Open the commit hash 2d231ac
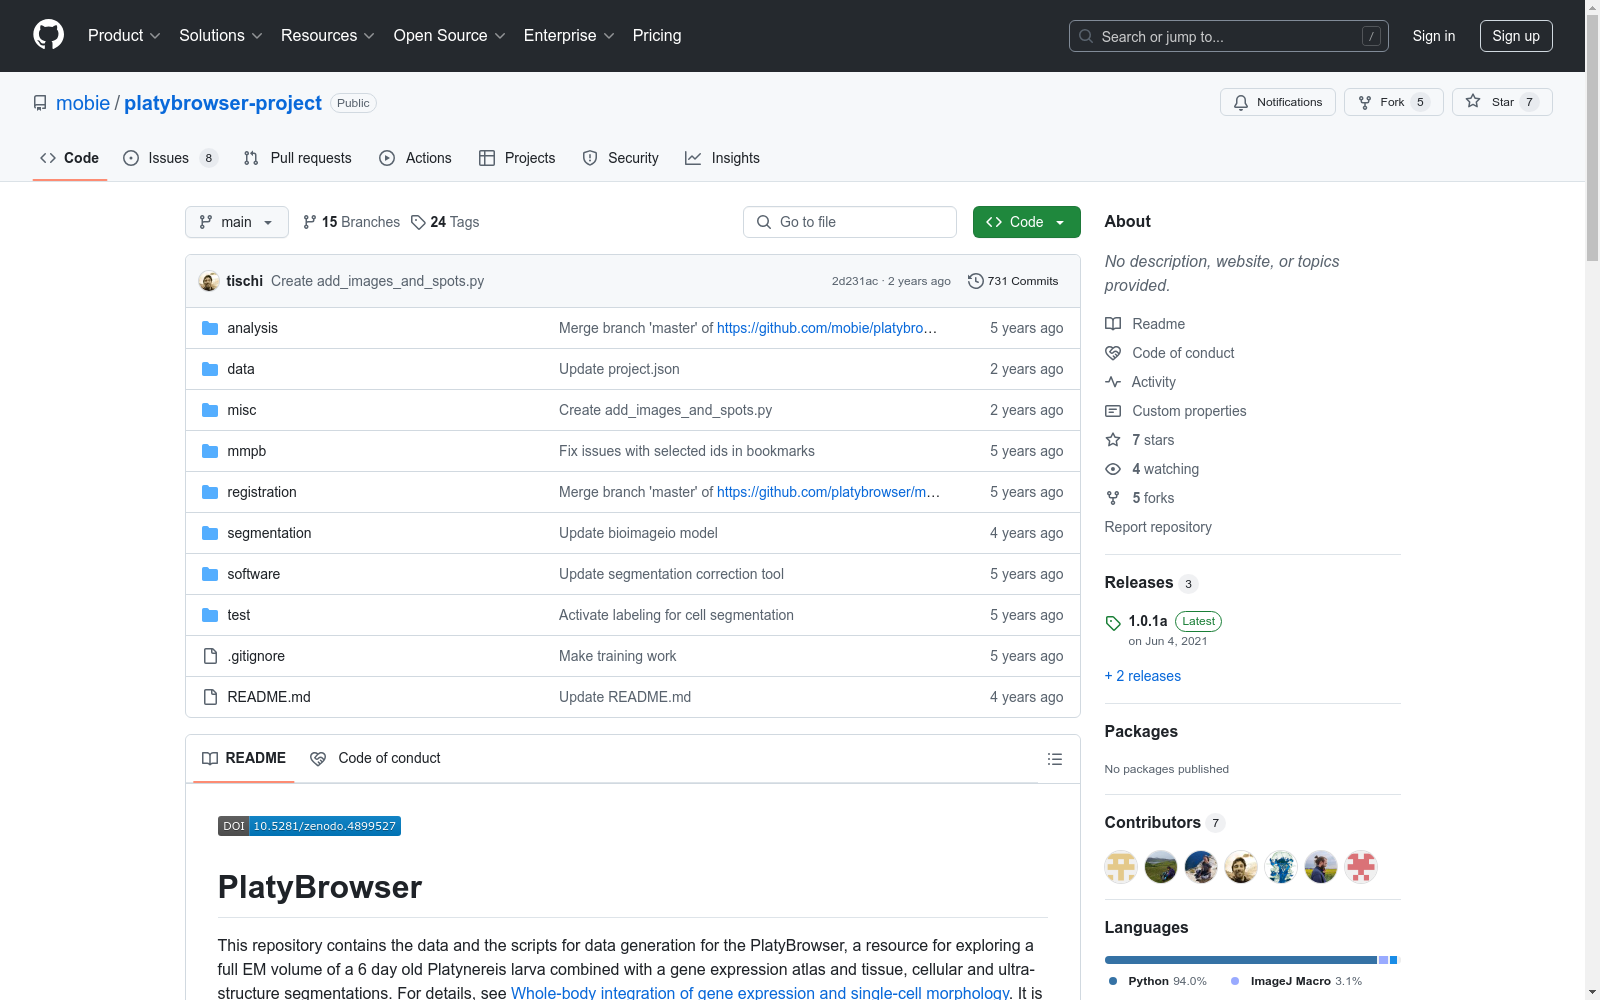Screen dimensions: 1600x1000 pyautogui.click(x=855, y=281)
